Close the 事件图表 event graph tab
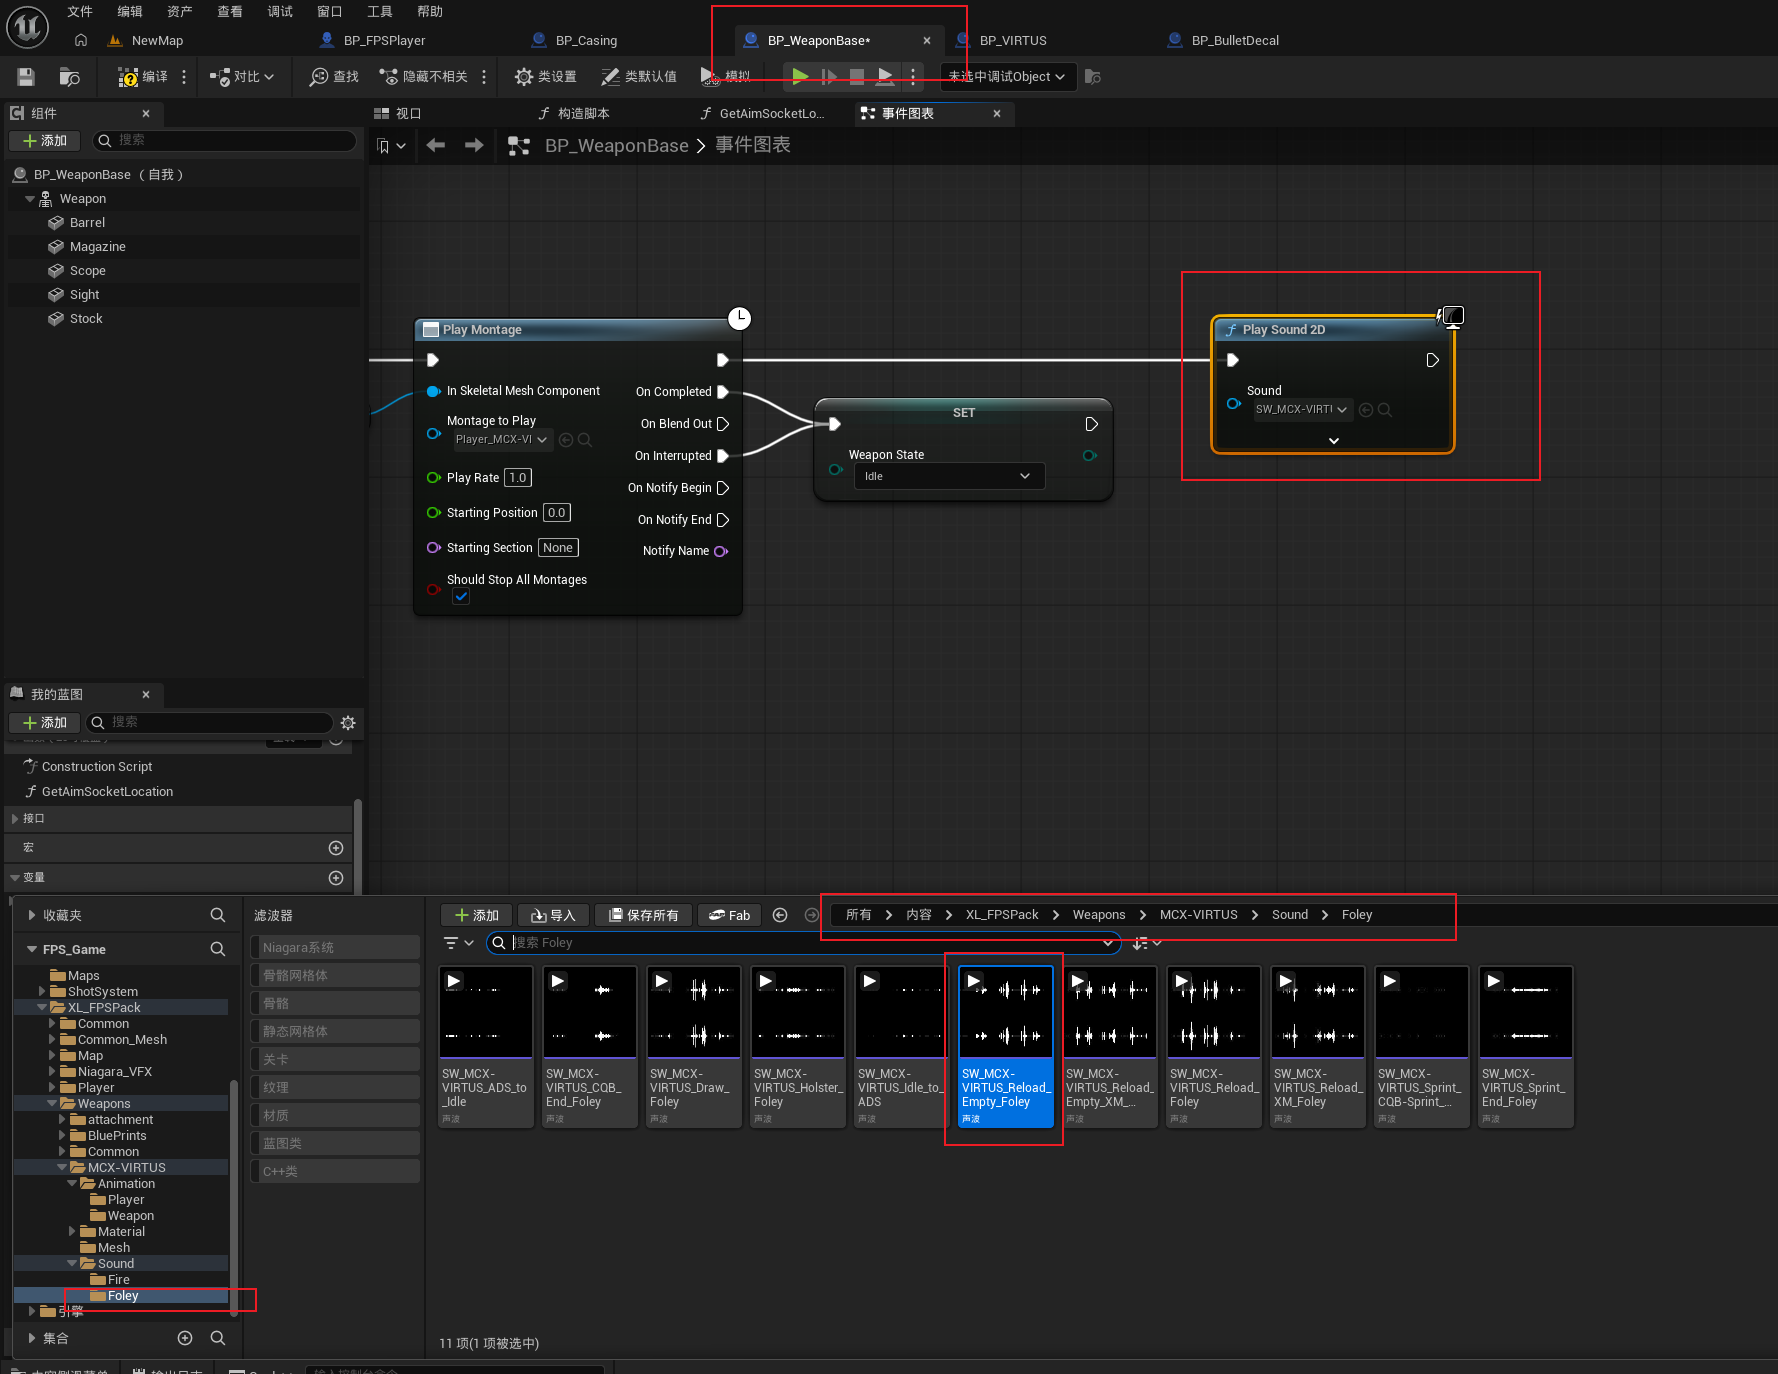 (997, 114)
